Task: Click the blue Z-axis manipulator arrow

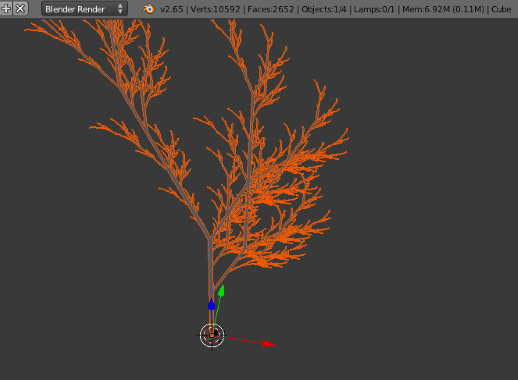Action: pos(211,304)
